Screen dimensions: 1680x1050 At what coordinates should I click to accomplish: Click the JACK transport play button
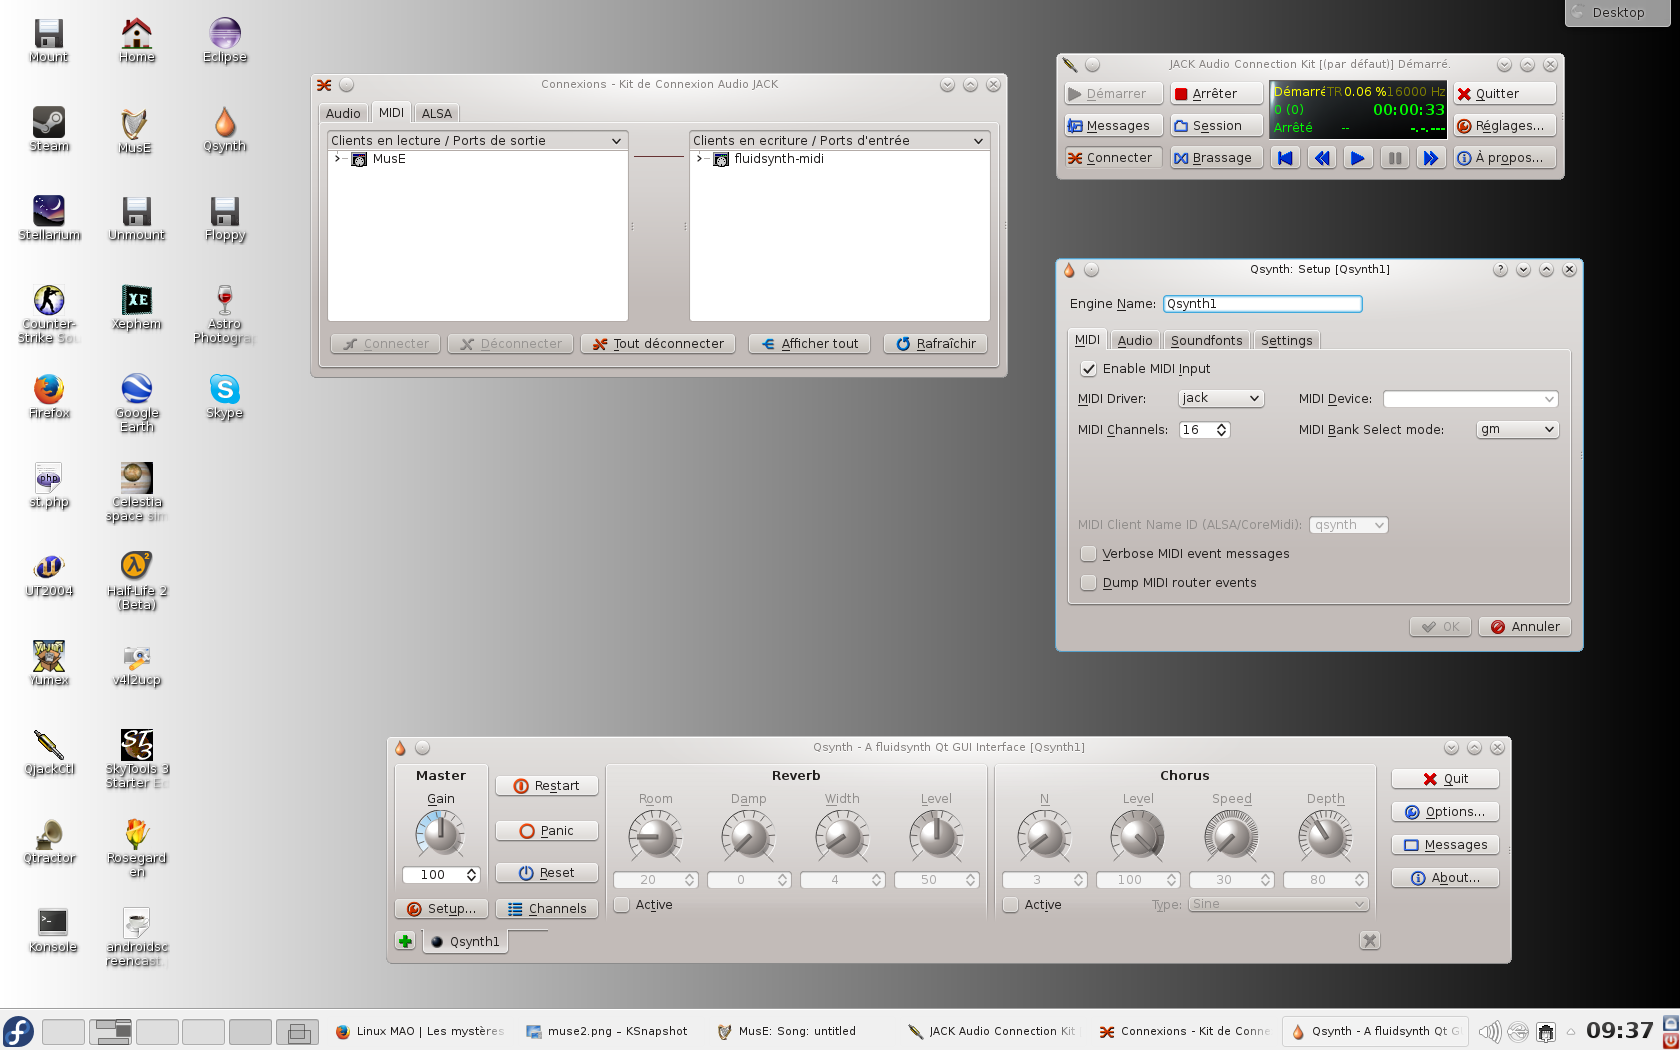[1358, 157]
